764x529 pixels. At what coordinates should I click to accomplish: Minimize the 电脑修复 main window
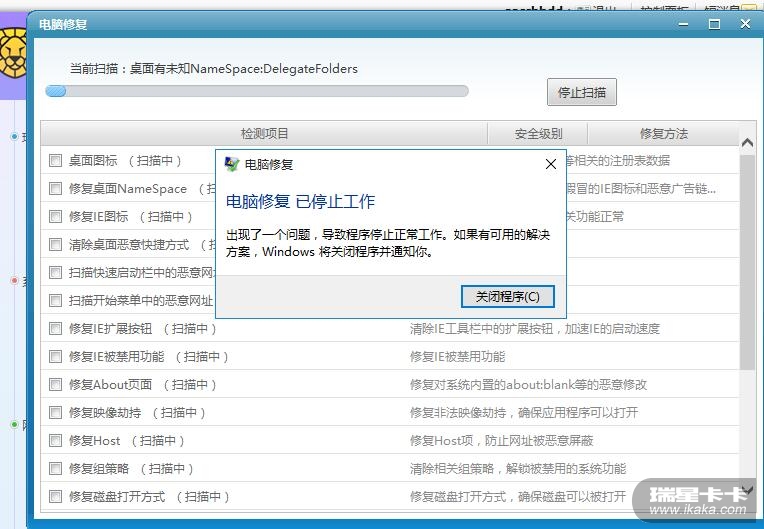[x=684, y=24]
